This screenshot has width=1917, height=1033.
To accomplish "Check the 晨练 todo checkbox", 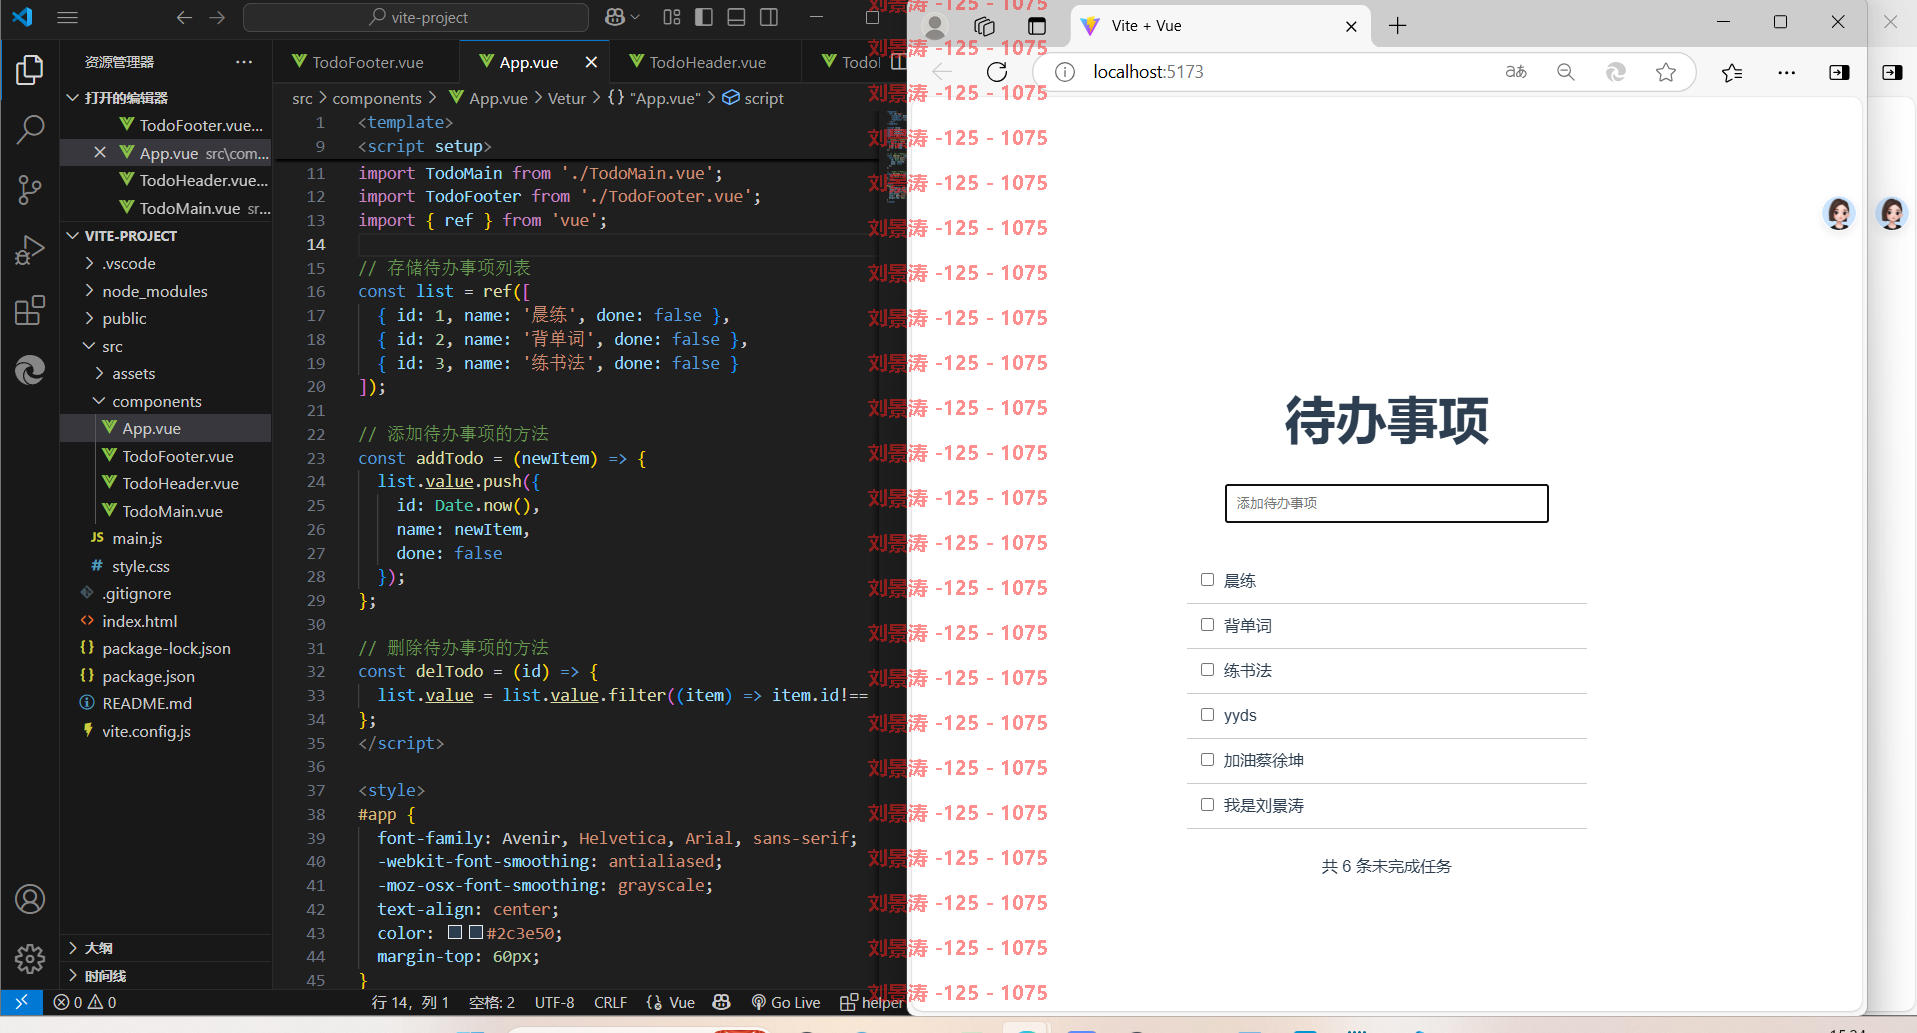I will pyautogui.click(x=1207, y=580).
